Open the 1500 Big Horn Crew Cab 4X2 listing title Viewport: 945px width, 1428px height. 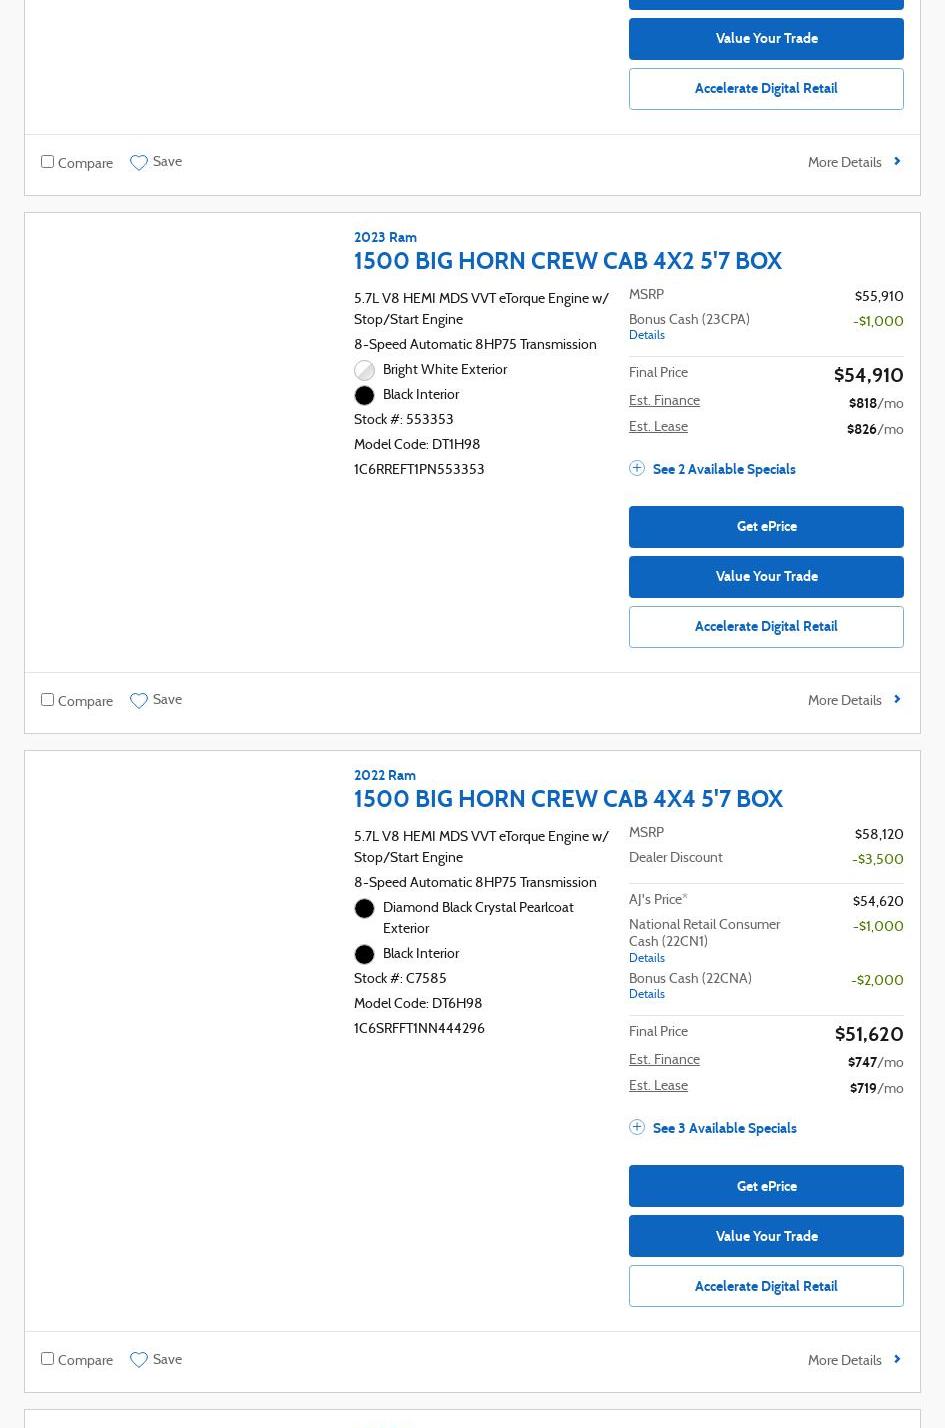567,261
